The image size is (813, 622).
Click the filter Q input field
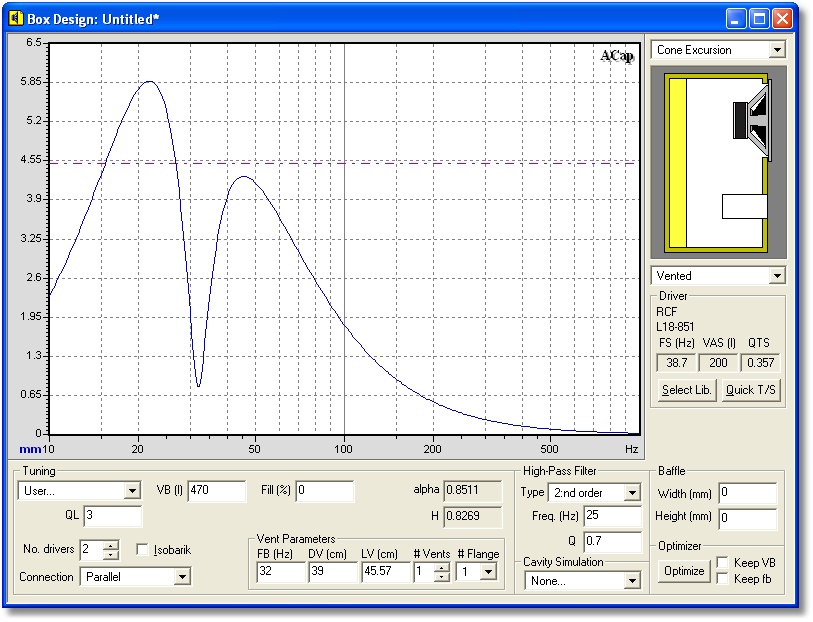click(613, 541)
